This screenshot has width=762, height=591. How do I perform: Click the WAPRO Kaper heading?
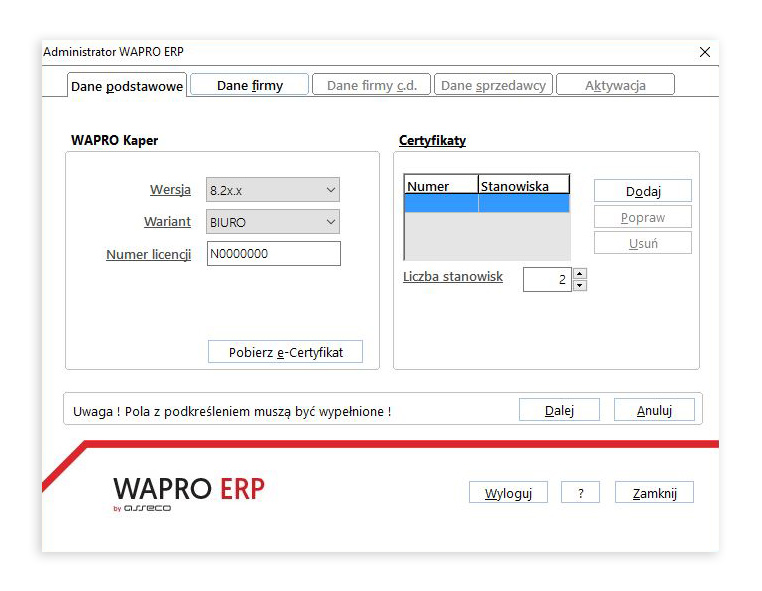click(114, 140)
